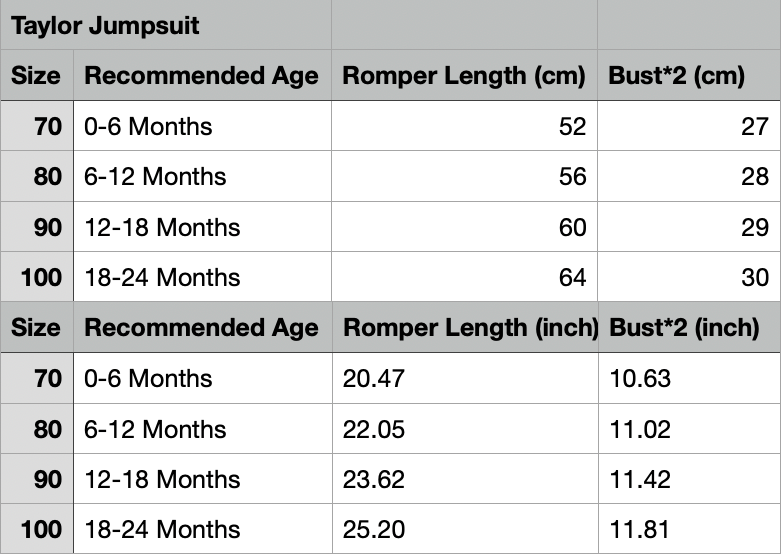Select the cell showing 11.02
The image size is (782, 556).
click(x=640, y=429)
